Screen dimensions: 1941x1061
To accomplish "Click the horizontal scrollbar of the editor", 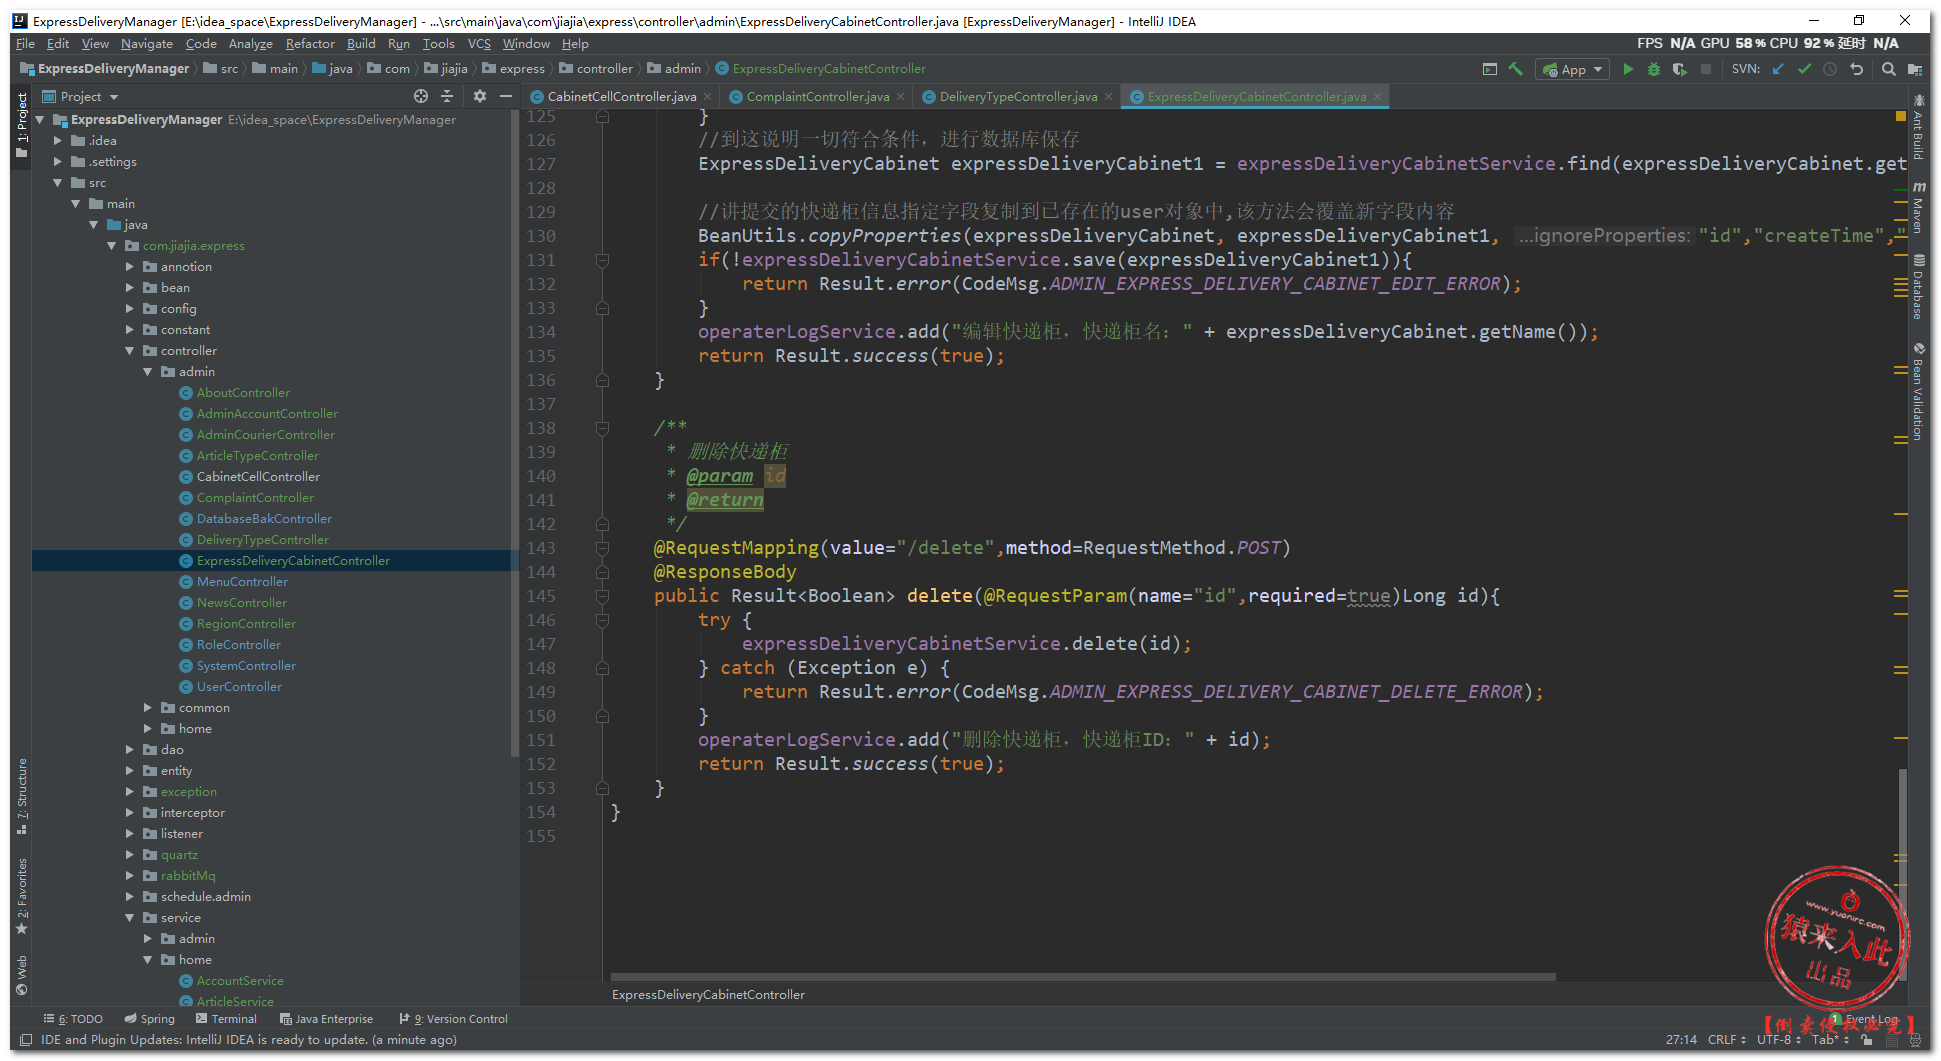I will tap(1083, 977).
